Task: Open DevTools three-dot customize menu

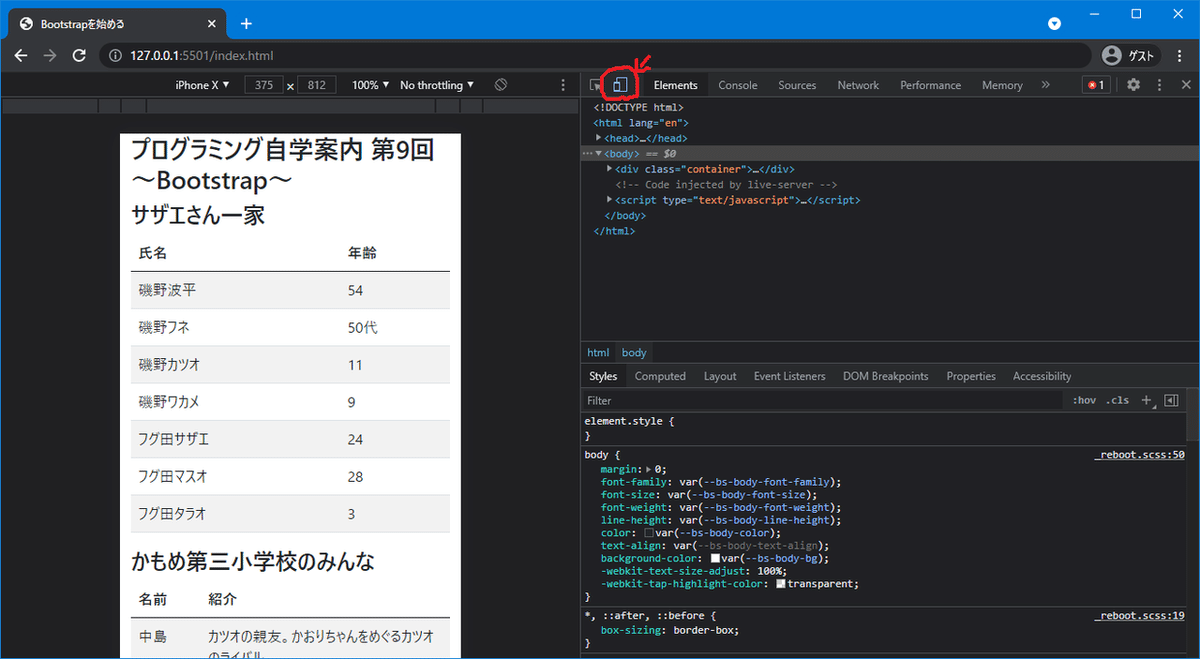Action: 1160,85
